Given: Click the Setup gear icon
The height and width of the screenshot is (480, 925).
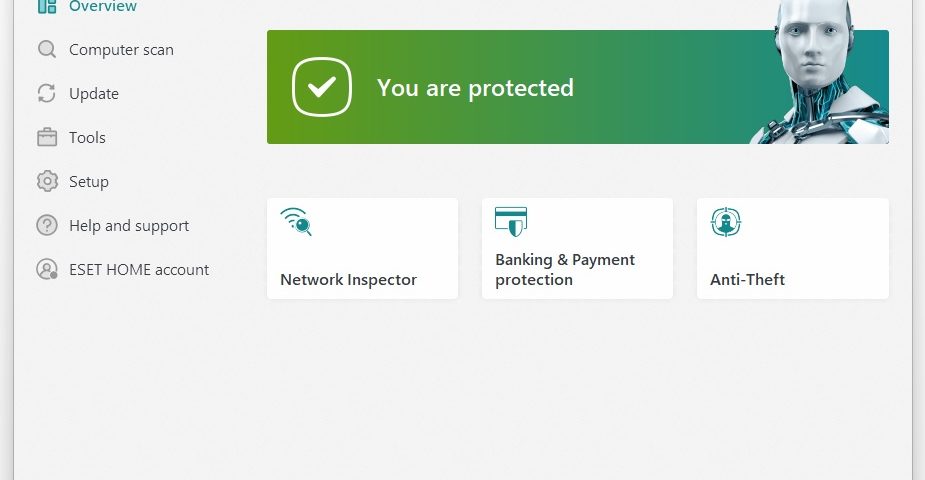Looking at the screenshot, I should [x=46, y=182].
